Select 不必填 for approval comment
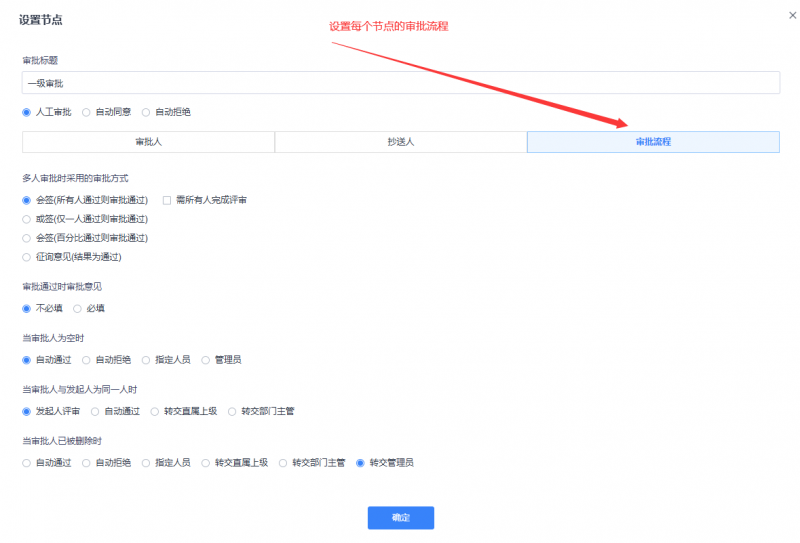Image resolution: width=800 pixels, height=543 pixels. coord(27,308)
